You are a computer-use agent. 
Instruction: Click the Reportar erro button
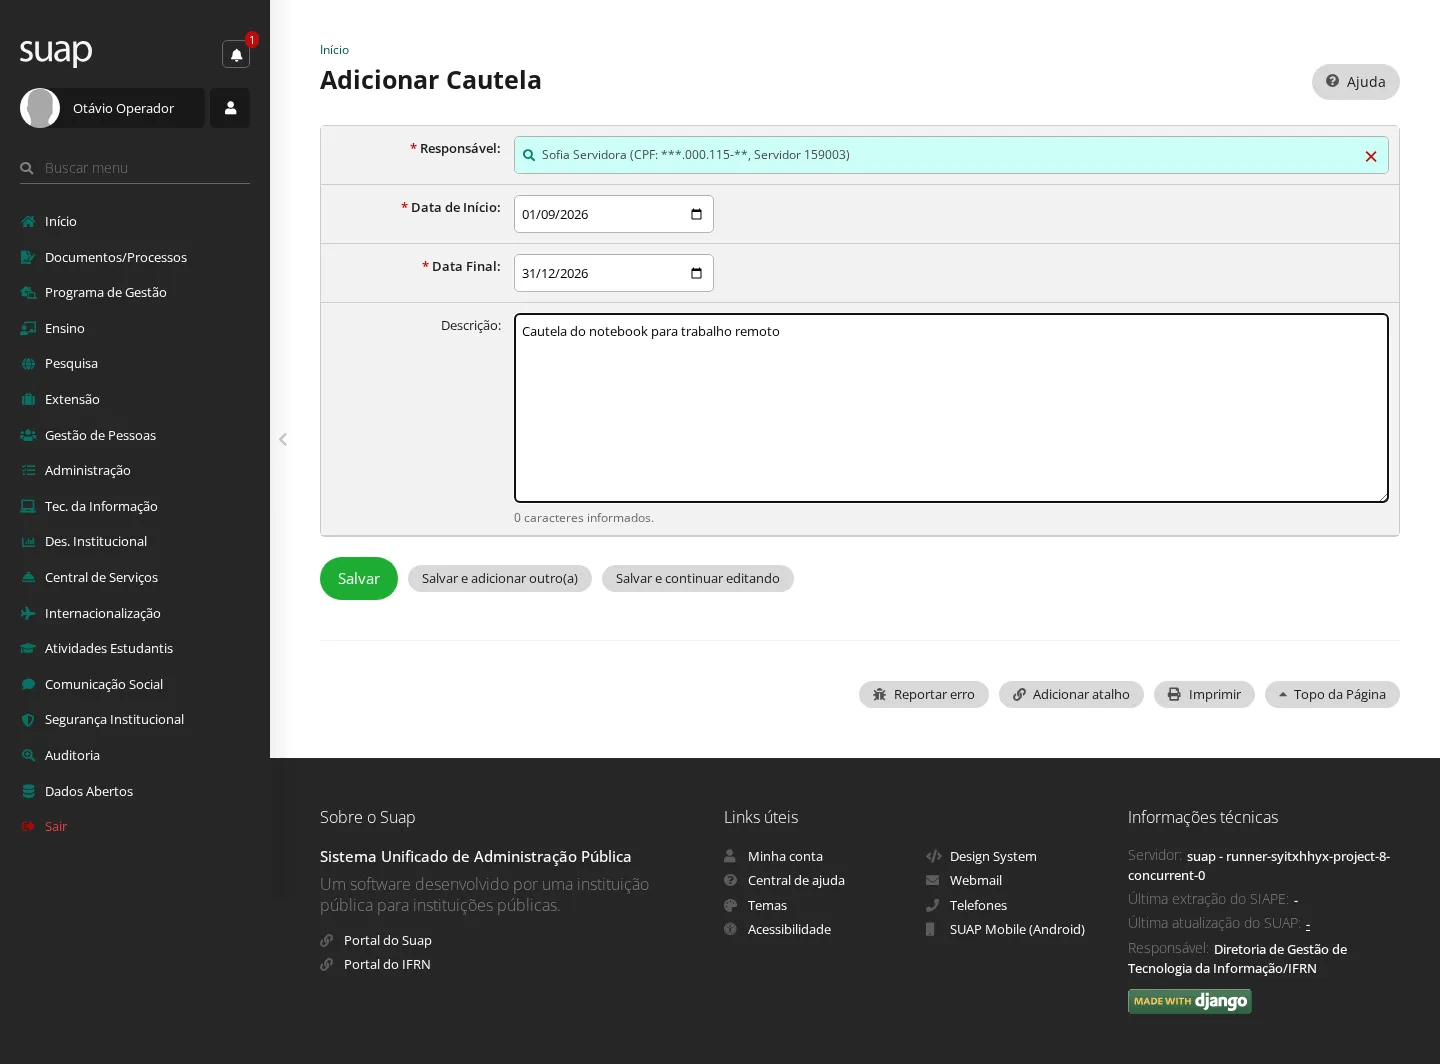click(x=924, y=694)
